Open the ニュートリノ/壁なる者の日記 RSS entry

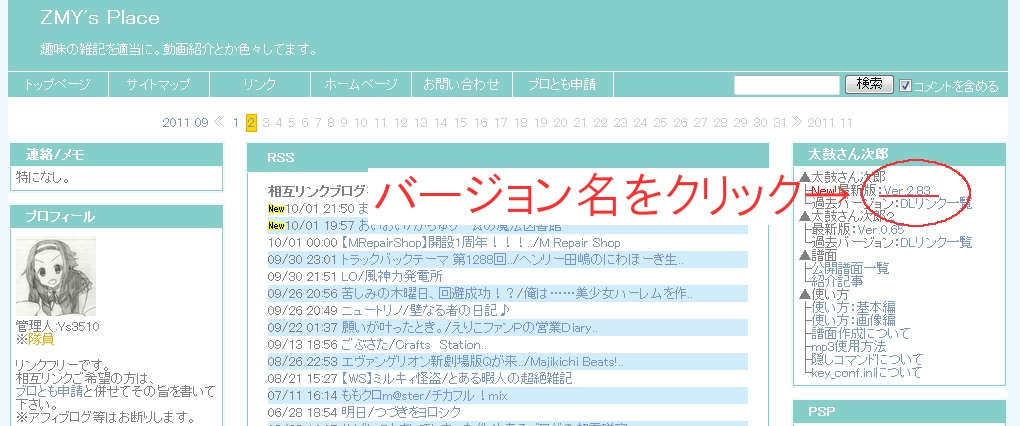tap(425, 310)
